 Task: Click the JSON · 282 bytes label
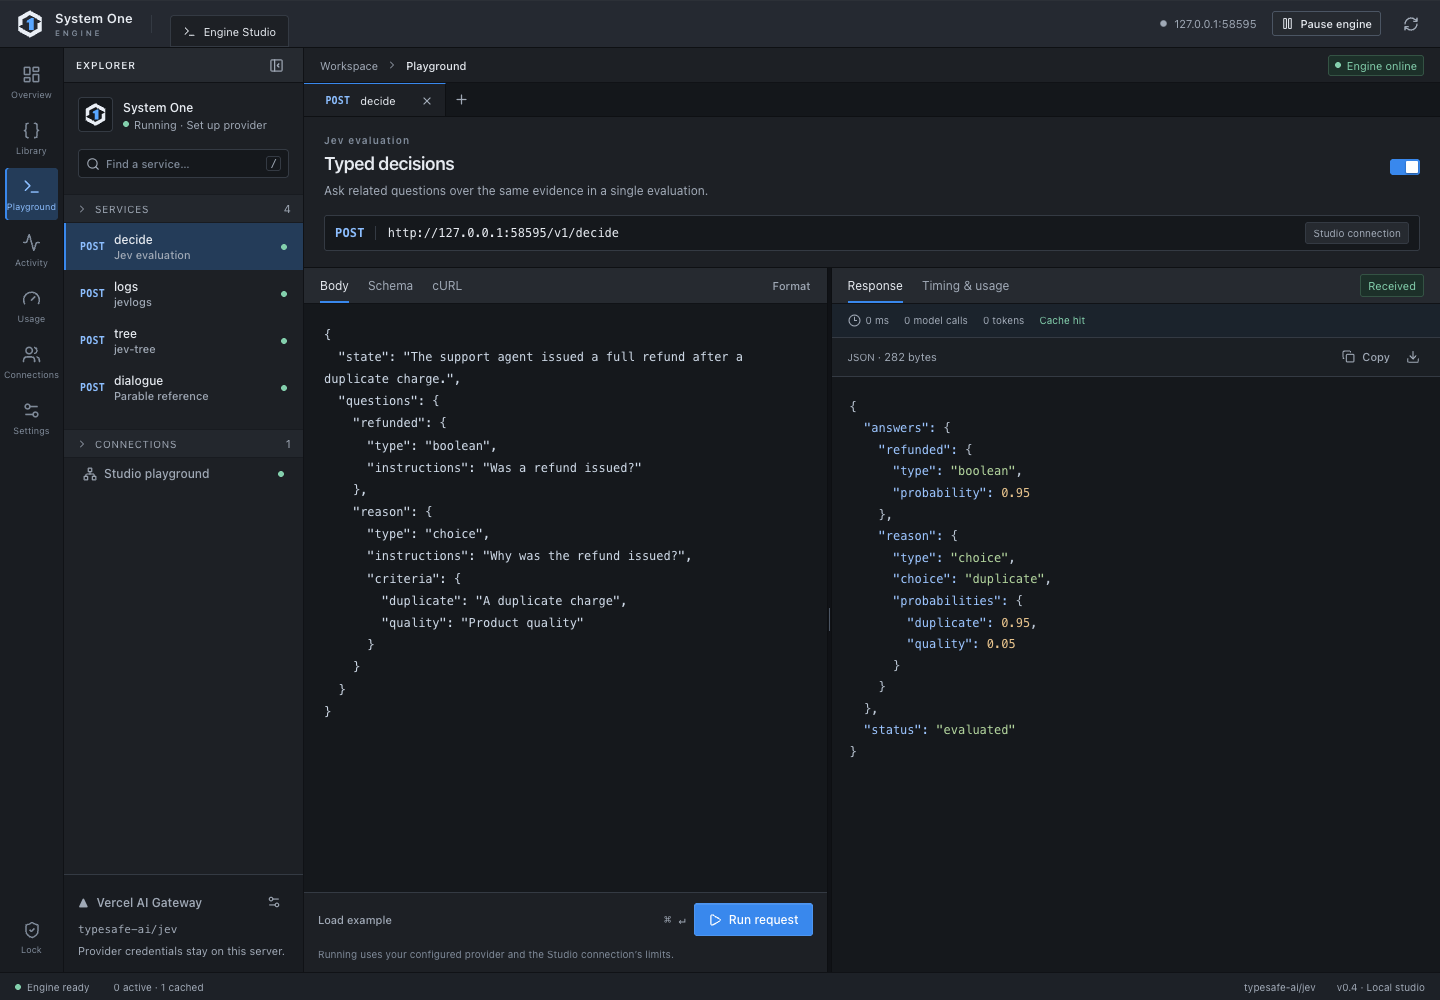892,357
